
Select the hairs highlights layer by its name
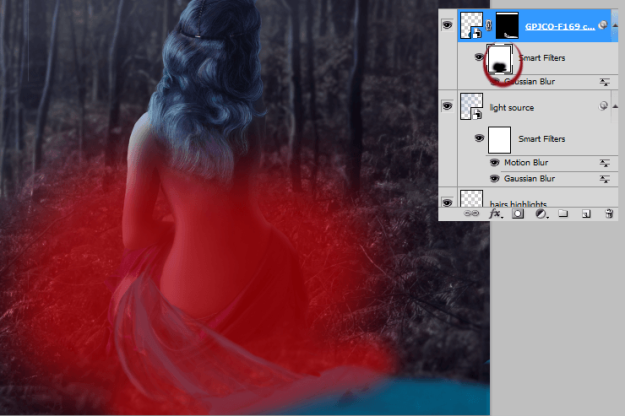pos(518,204)
